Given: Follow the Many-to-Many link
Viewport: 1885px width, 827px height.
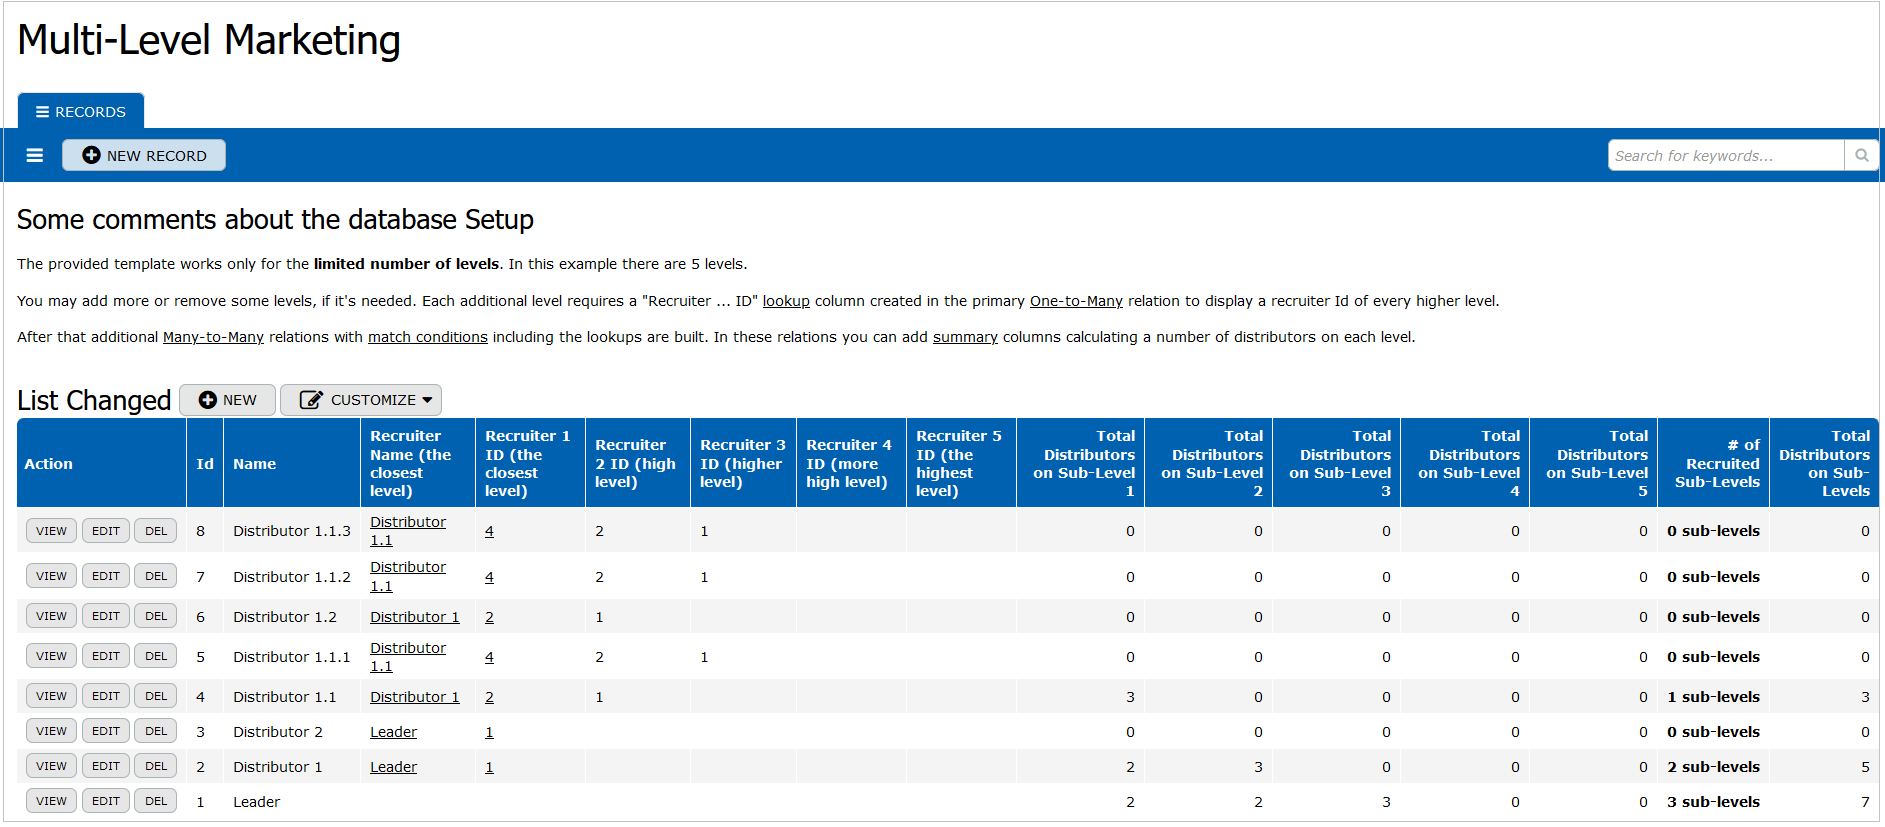Looking at the screenshot, I should tap(213, 337).
